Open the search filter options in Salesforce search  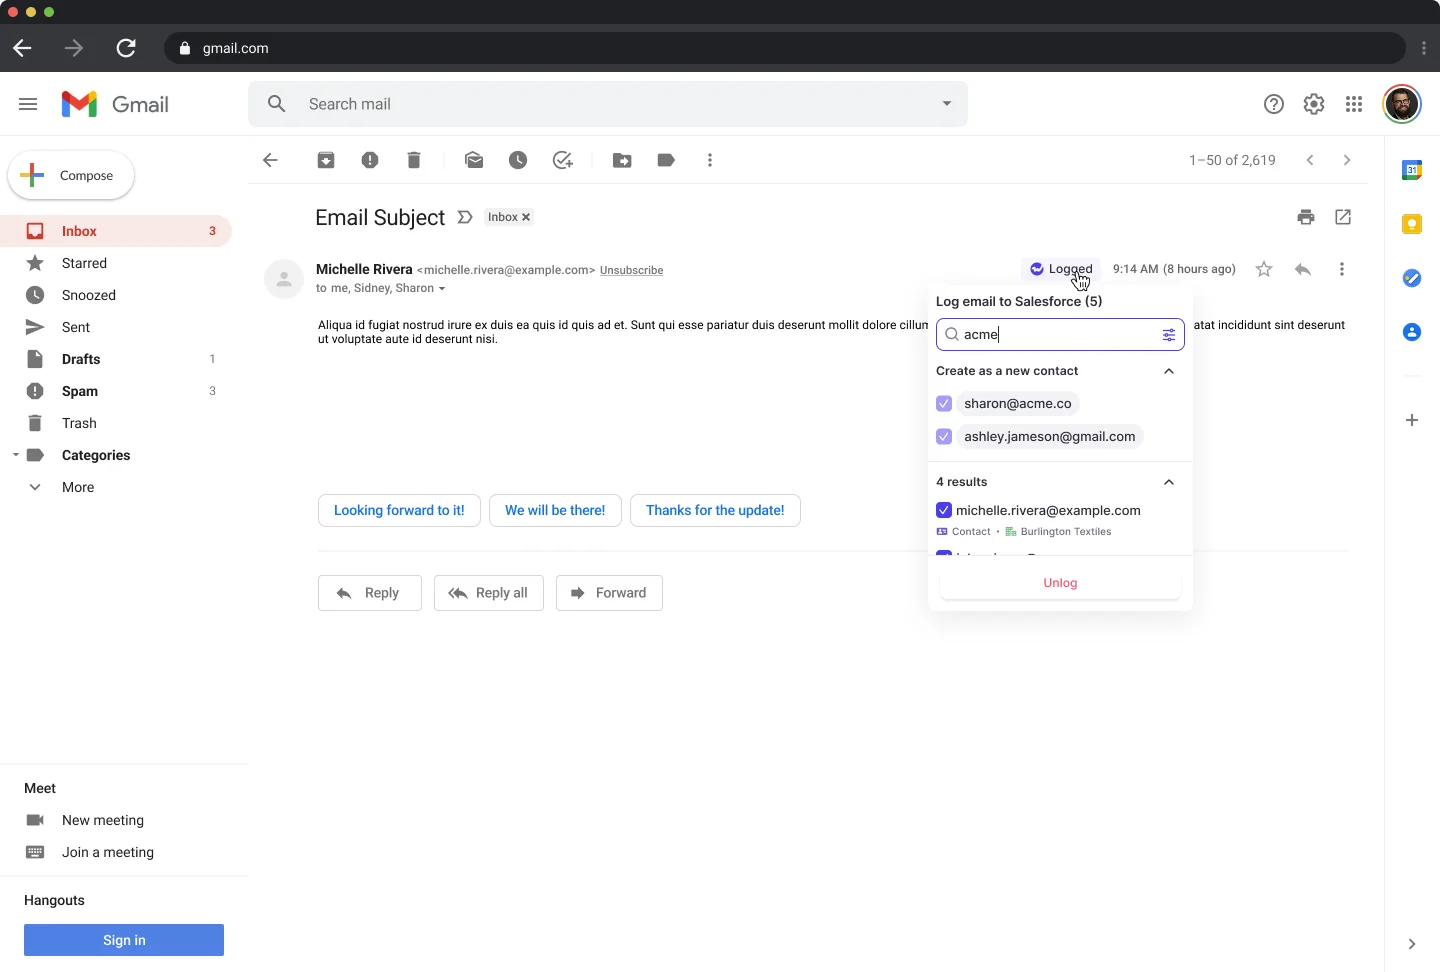coord(1169,335)
